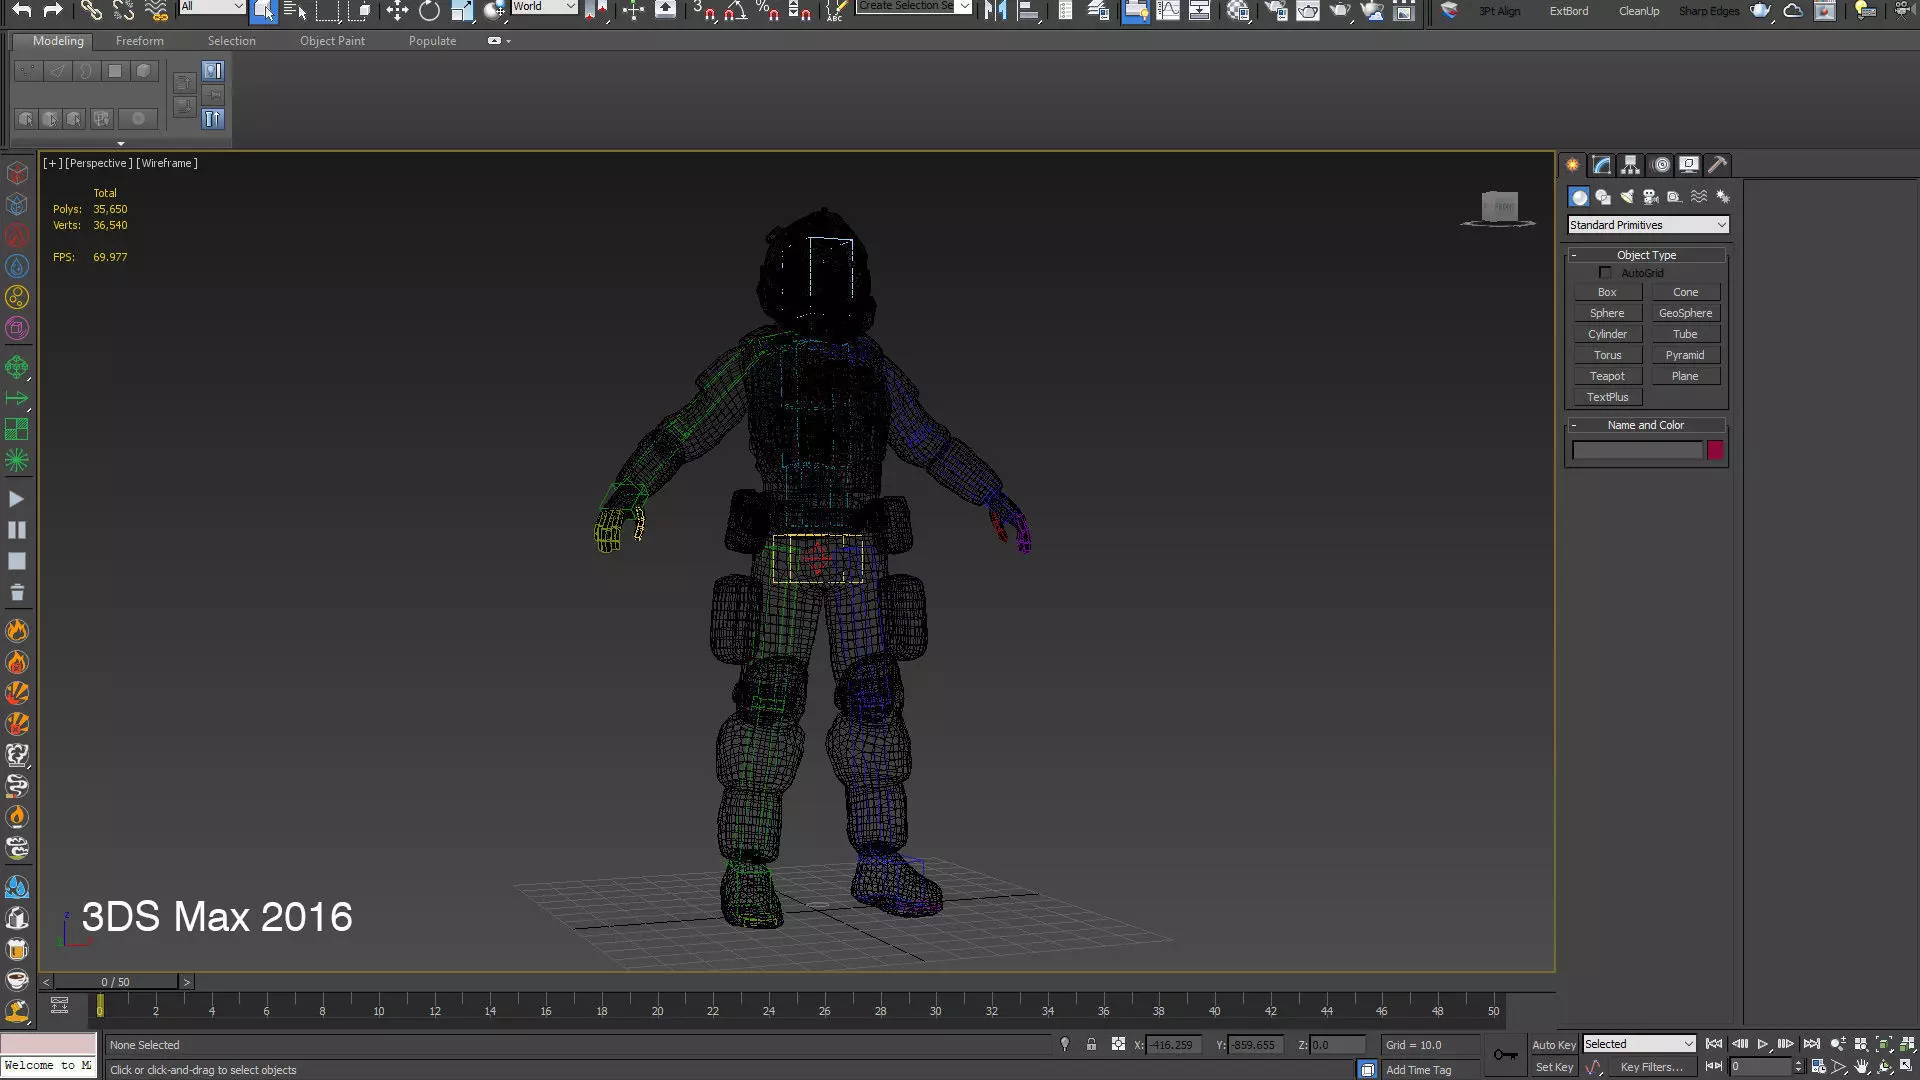This screenshot has height=1080, width=1920.
Task: Select the Systems category icon
Action: pos(1723,197)
